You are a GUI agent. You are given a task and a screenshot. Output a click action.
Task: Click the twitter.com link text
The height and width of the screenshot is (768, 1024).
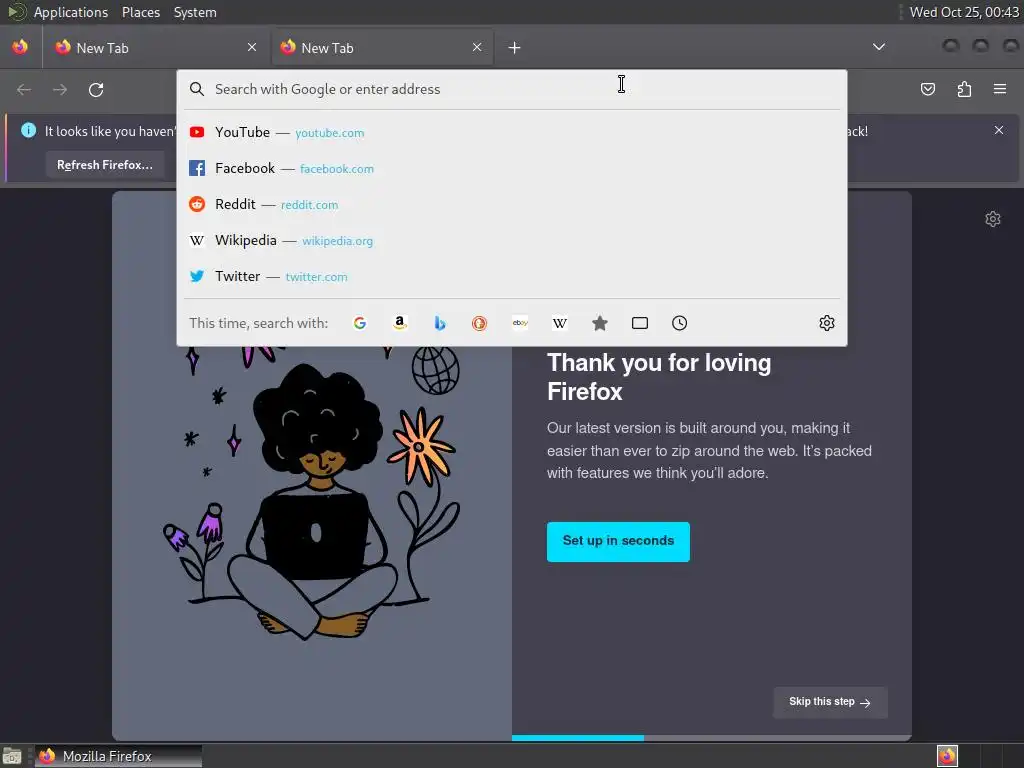point(316,277)
